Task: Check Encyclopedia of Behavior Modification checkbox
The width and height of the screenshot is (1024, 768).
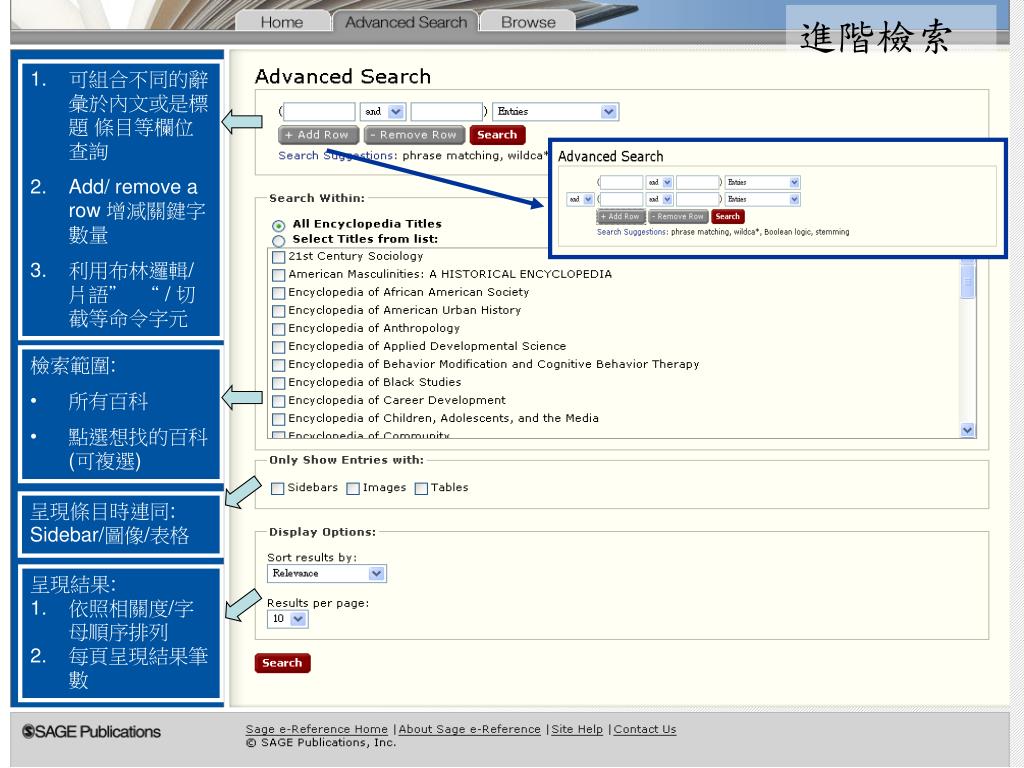Action: tap(279, 364)
